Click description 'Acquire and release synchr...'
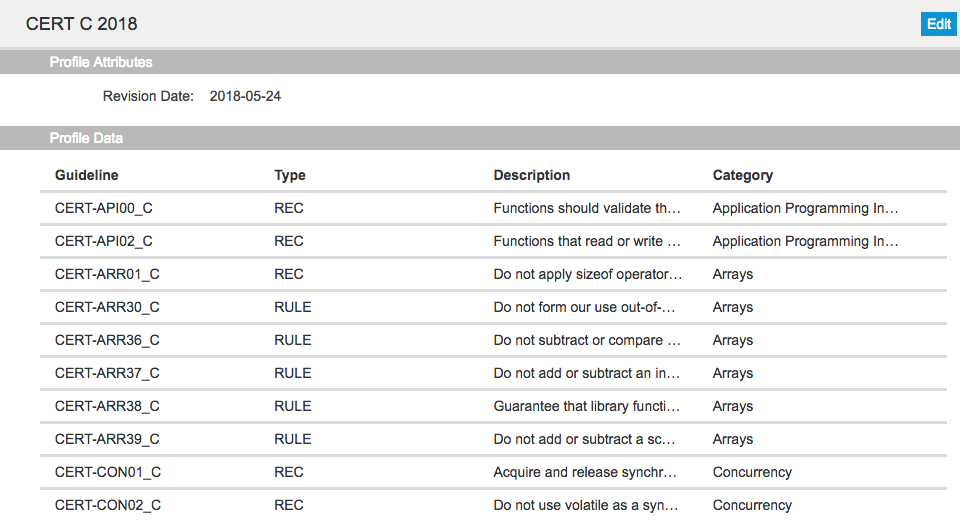960x520 pixels. point(585,473)
